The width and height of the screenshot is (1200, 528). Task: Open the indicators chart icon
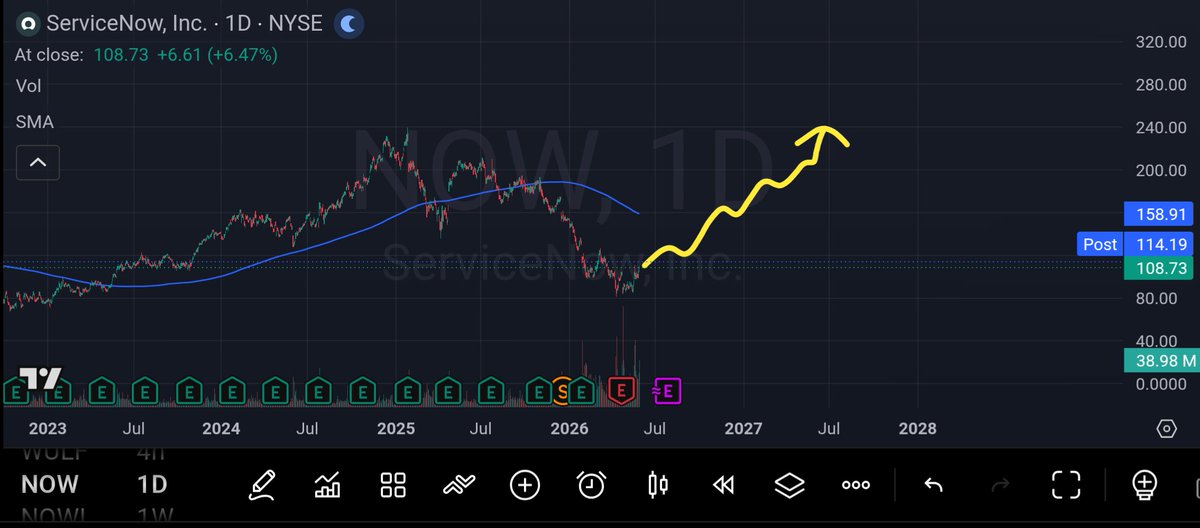coord(328,485)
